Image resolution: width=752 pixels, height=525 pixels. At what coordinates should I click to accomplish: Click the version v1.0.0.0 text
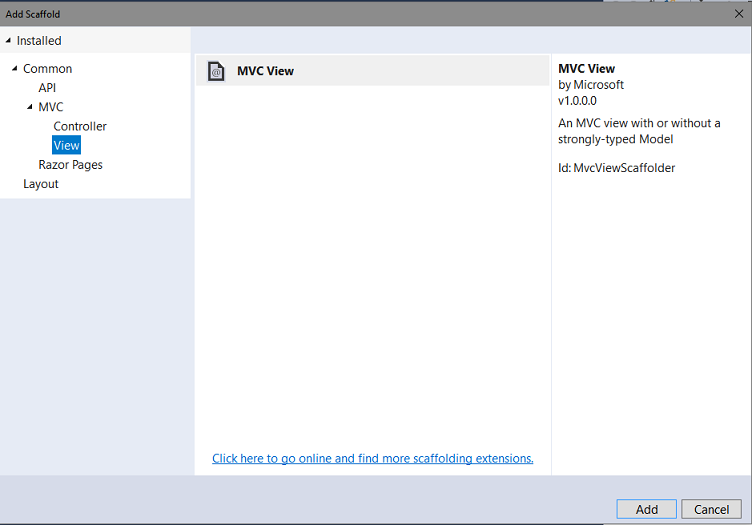coord(577,101)
